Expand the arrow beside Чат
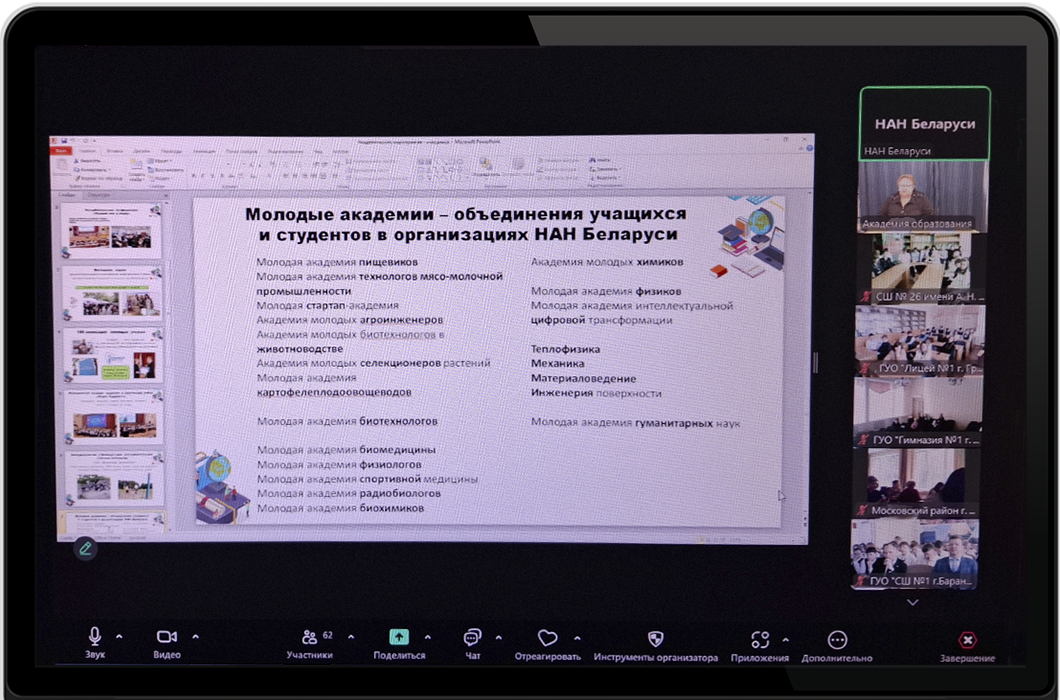Viewport: 1060px width, 700px height. coord(498,638)
